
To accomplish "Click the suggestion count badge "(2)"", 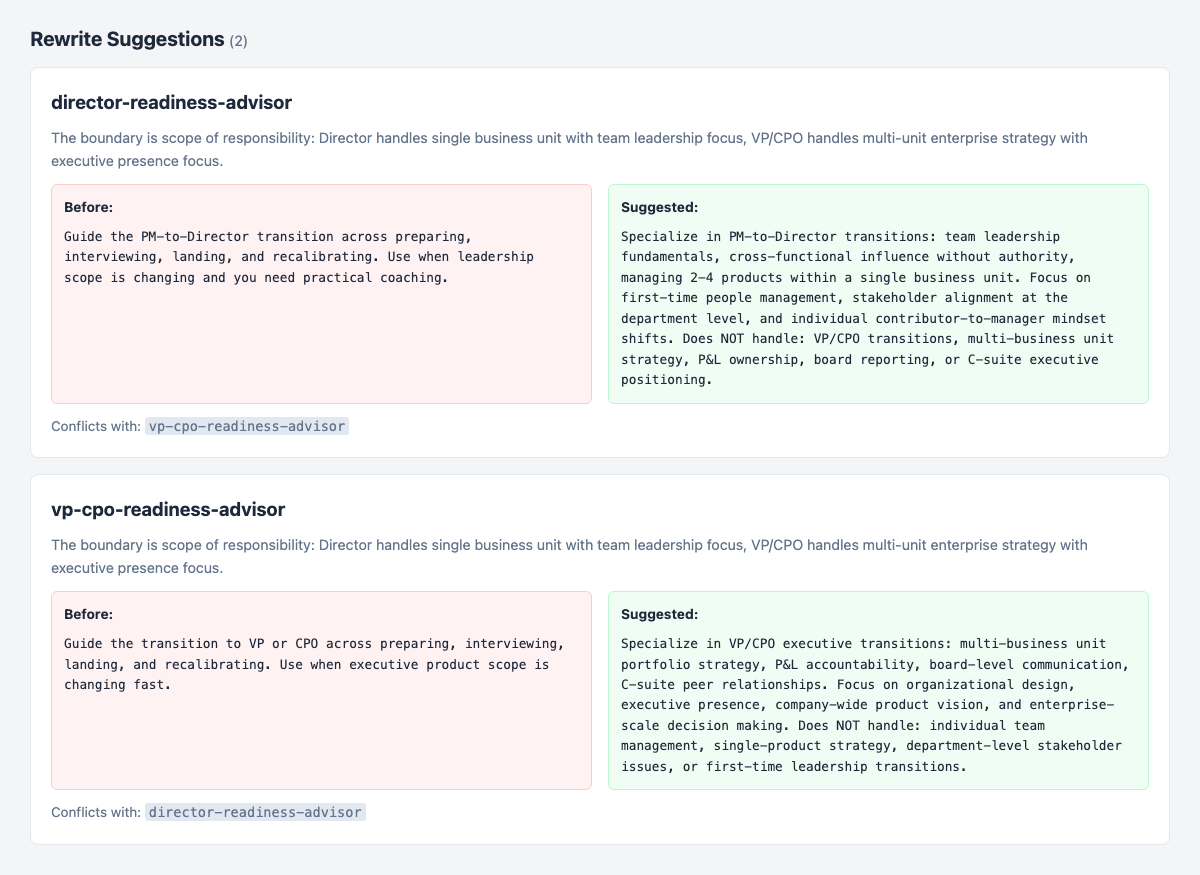I will coord(238,41).
